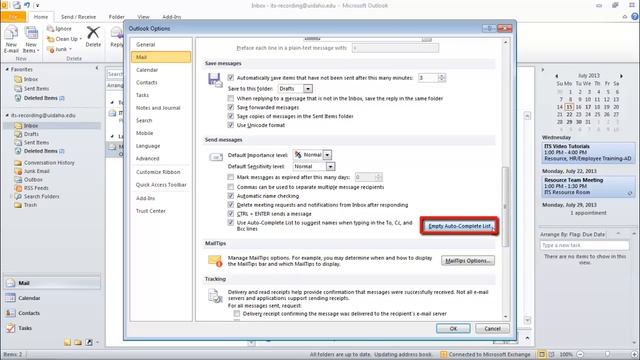Click Cancel in Outlook Options
The height and width of the screenshot is (360, 640).
[x=493, y=329]
